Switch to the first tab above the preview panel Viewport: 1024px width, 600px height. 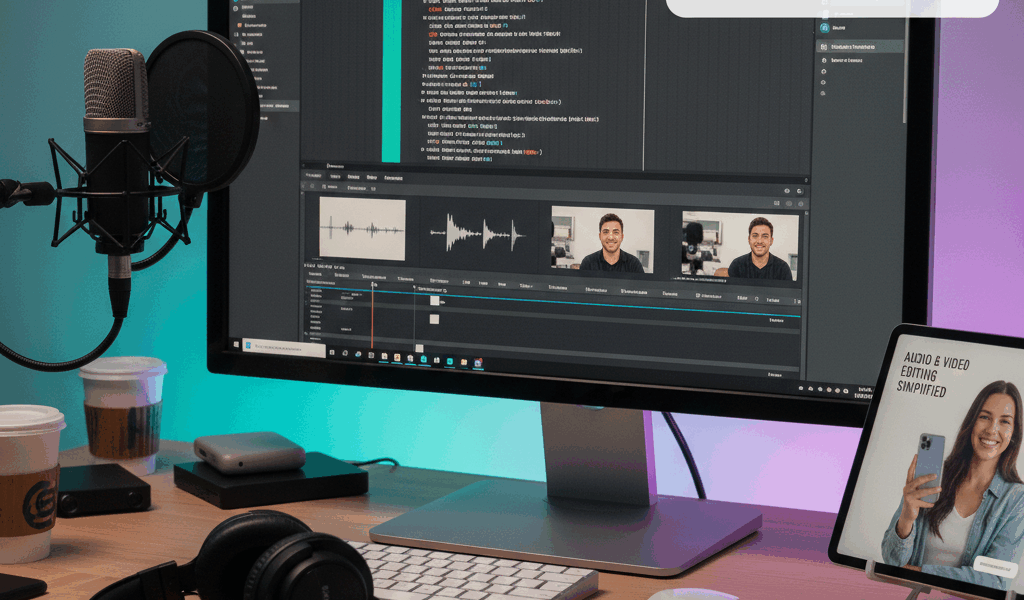(x=314, y=177)
